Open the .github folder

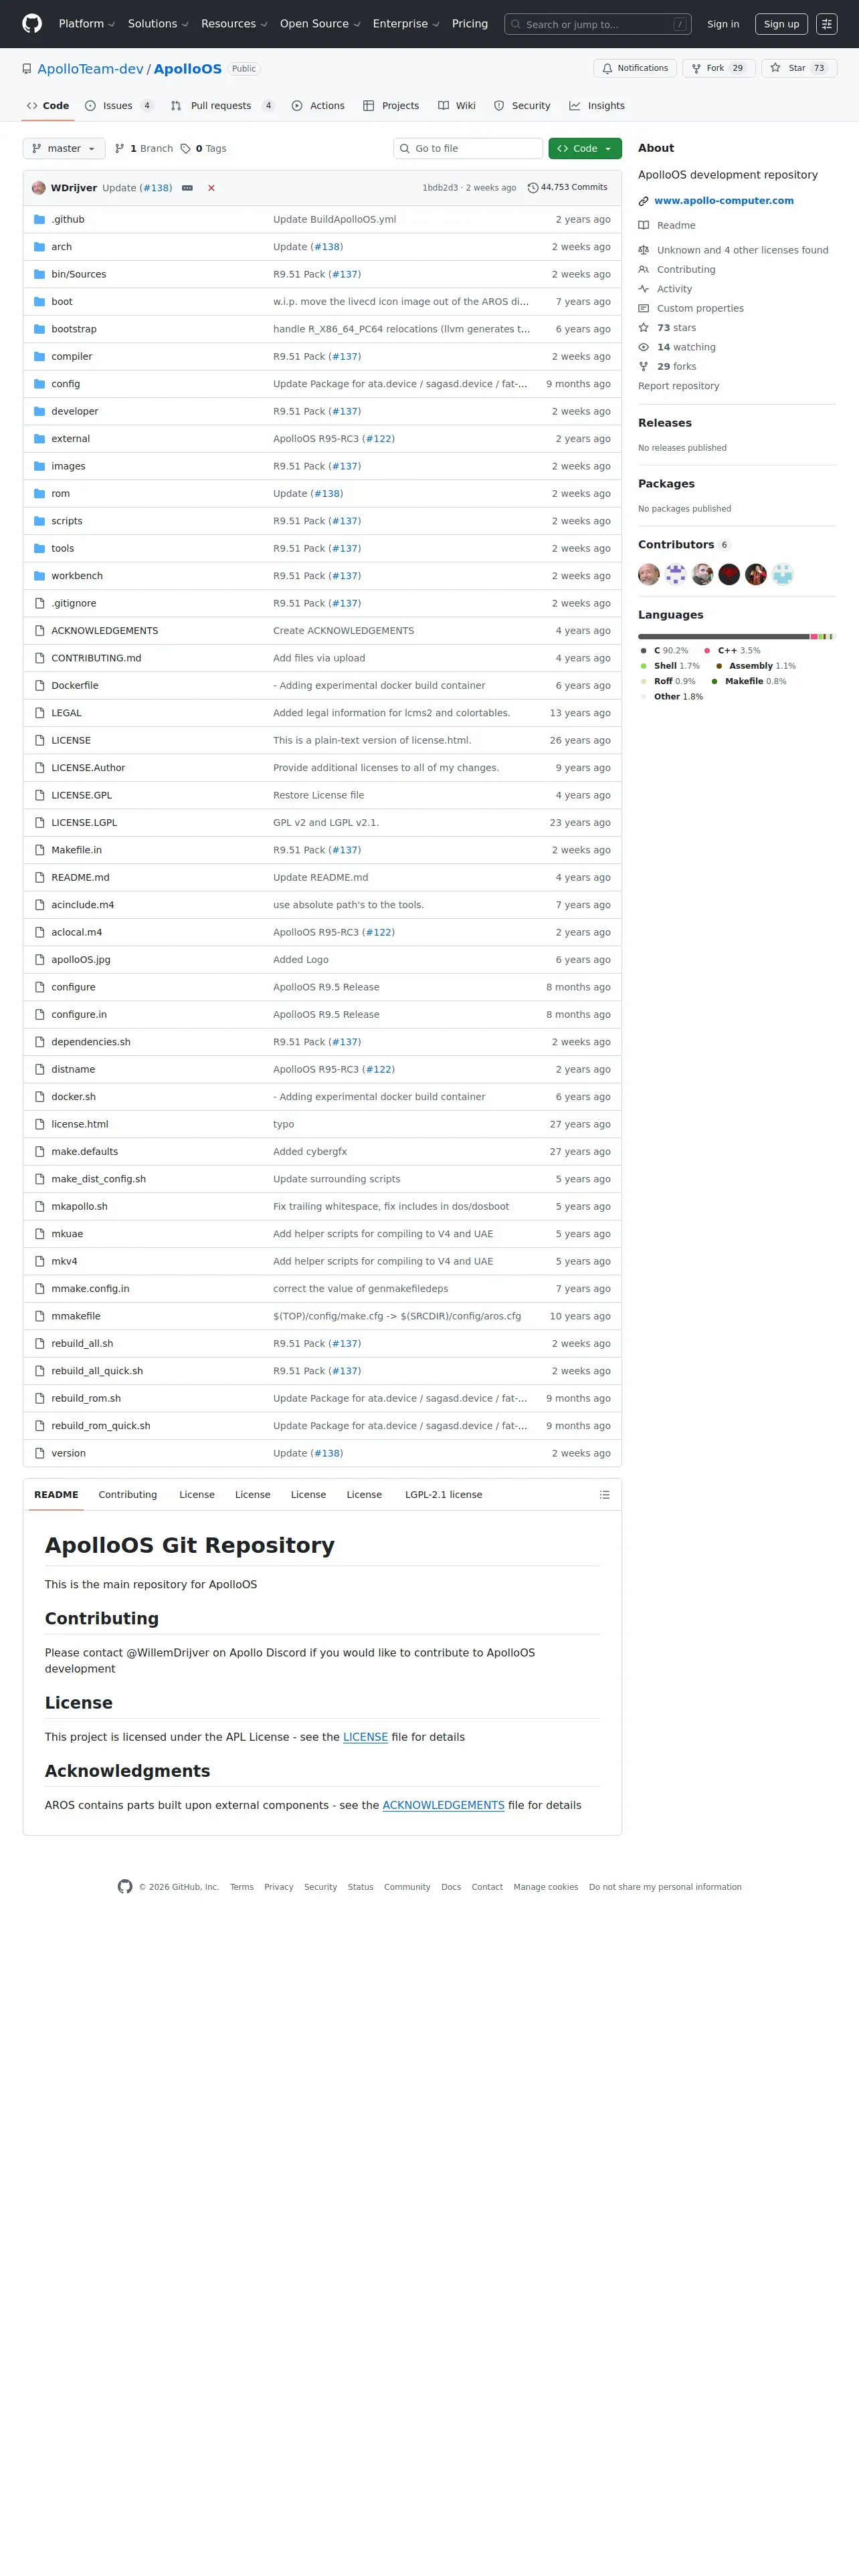pyautogui.click(x=68, y=220)
